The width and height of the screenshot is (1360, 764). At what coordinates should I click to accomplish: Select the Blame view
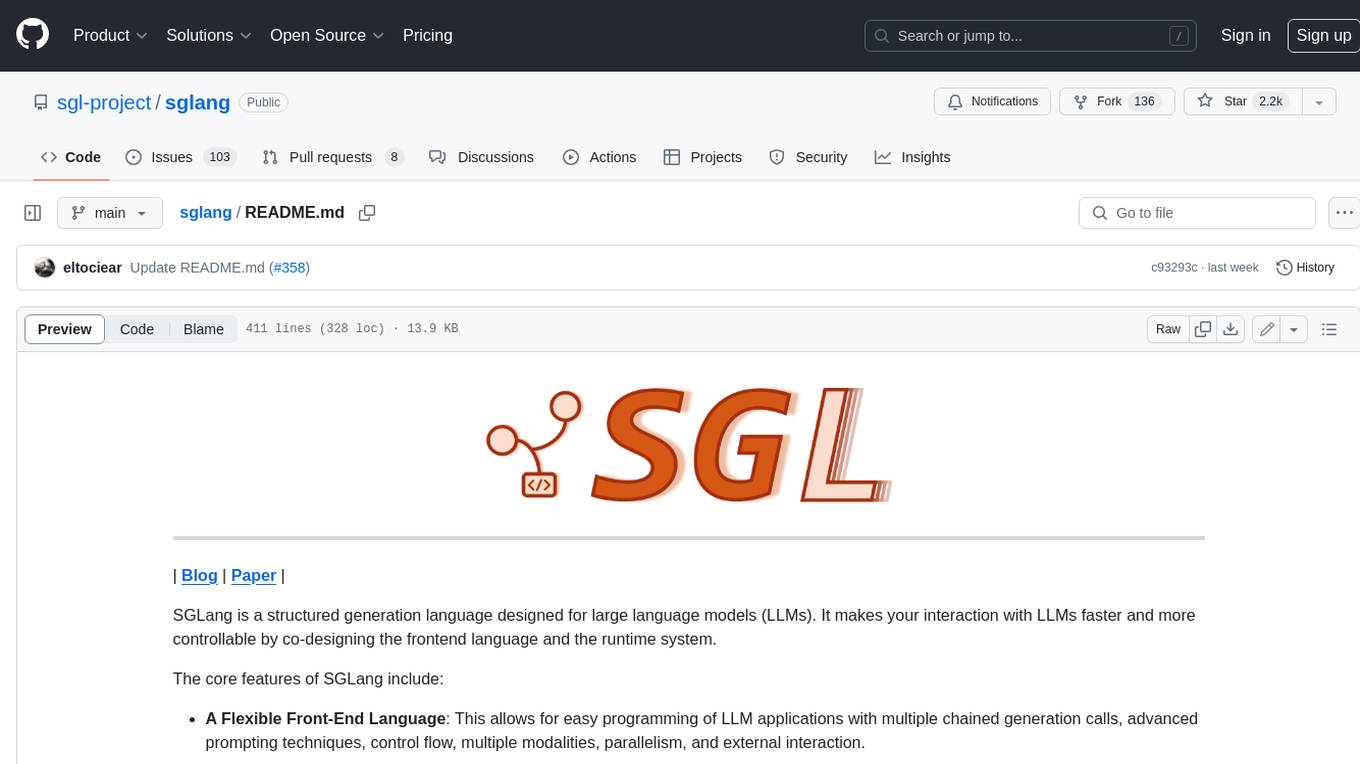(203, 329)
